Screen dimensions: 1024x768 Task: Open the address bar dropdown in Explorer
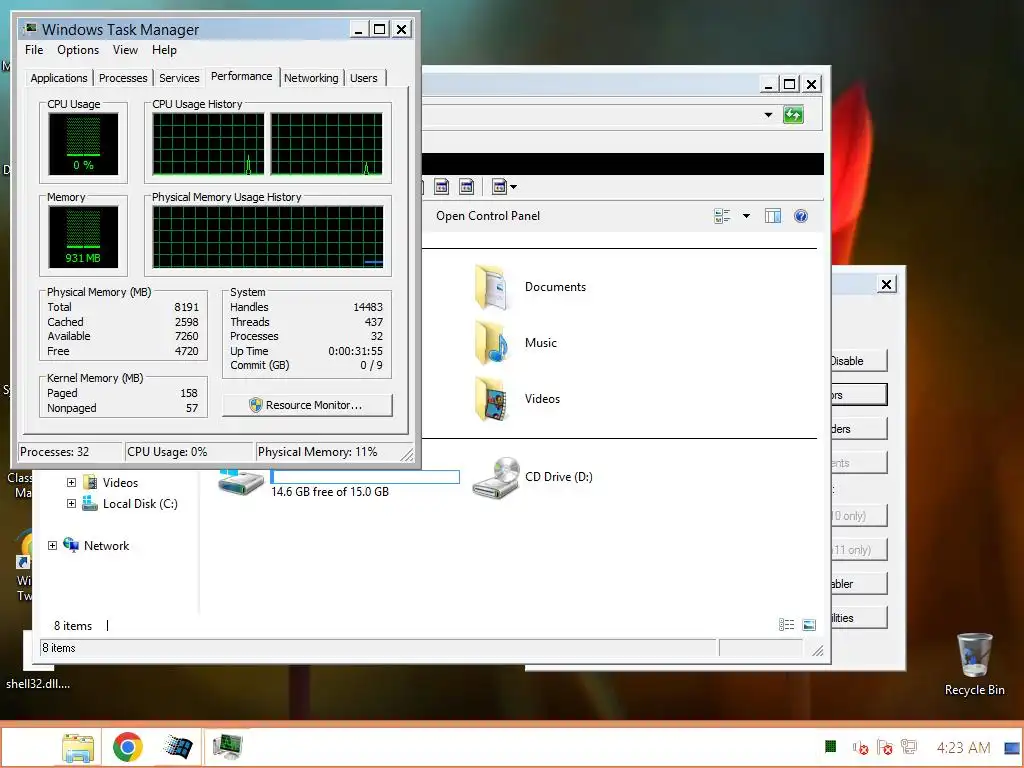pyautogui.click(x=768, y=115)
